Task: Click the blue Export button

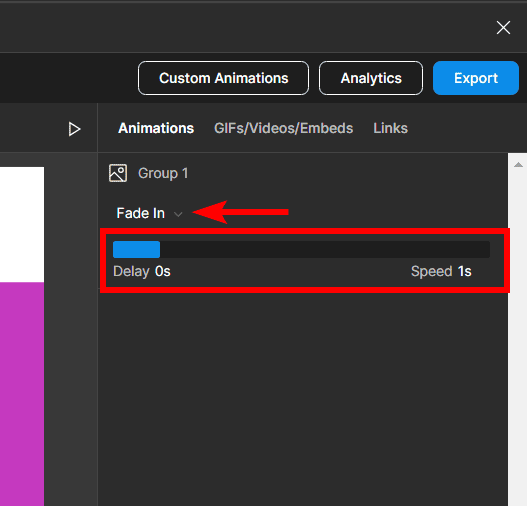Action: tap(476, 78)
